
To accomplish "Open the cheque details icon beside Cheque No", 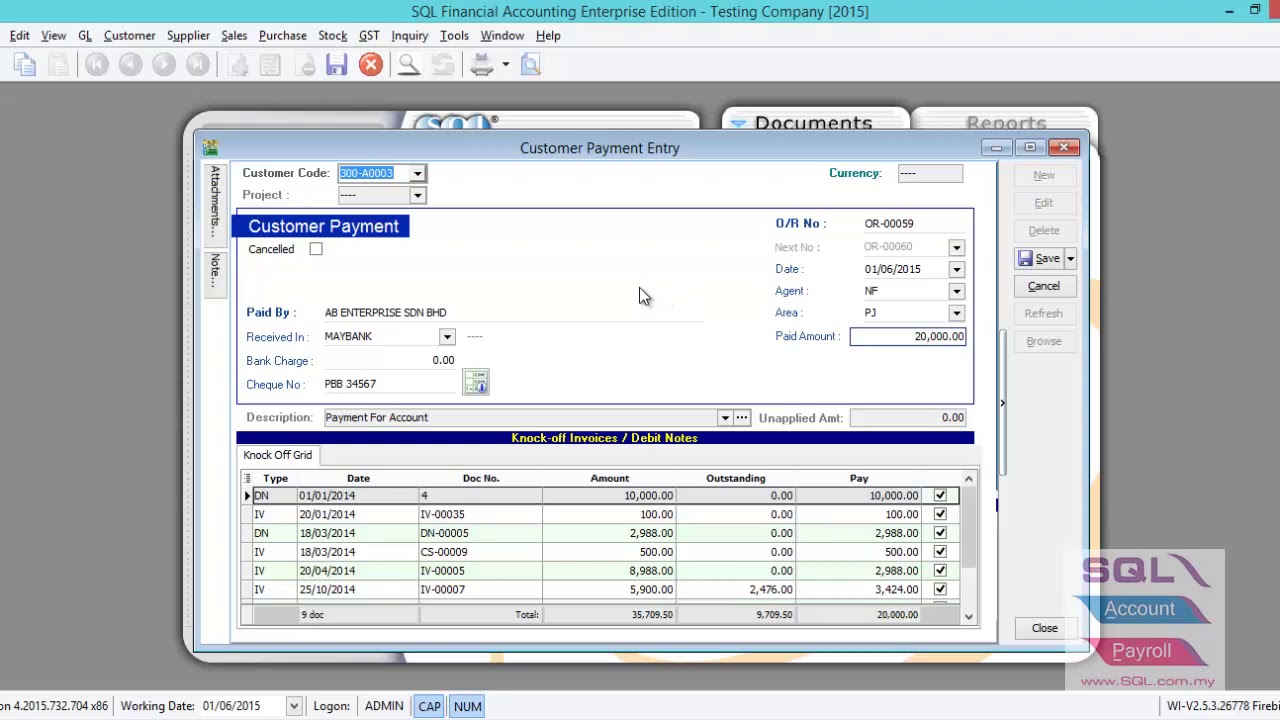I will (476, 382).
